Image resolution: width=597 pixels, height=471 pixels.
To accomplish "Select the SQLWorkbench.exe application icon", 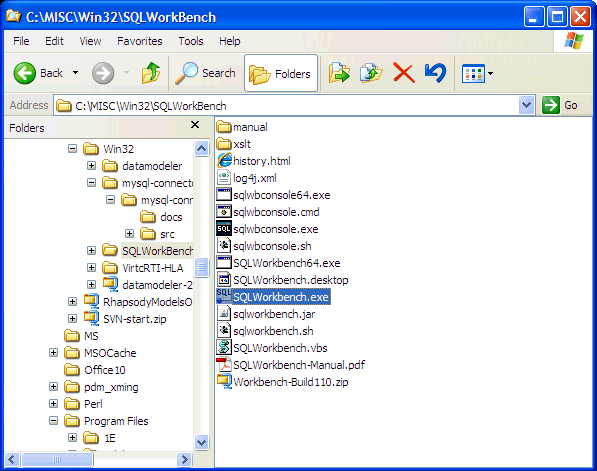I will [x=224, y=297].
